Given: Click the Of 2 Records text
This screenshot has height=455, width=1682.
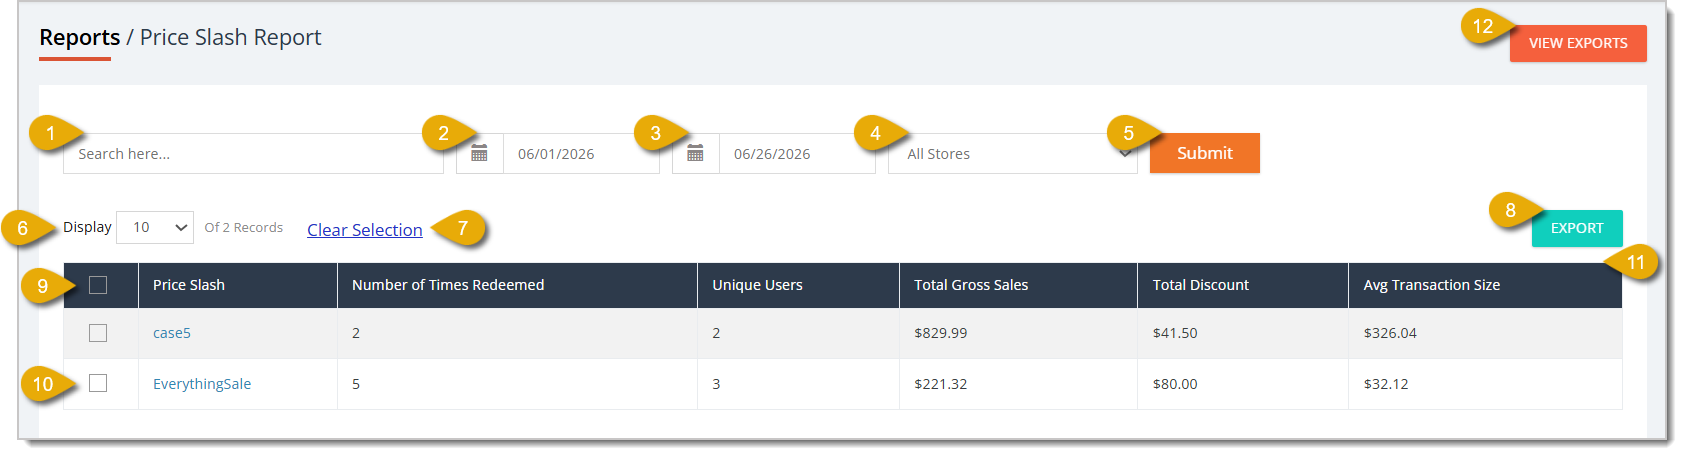Looking at the screenshot, I should 244,227.
